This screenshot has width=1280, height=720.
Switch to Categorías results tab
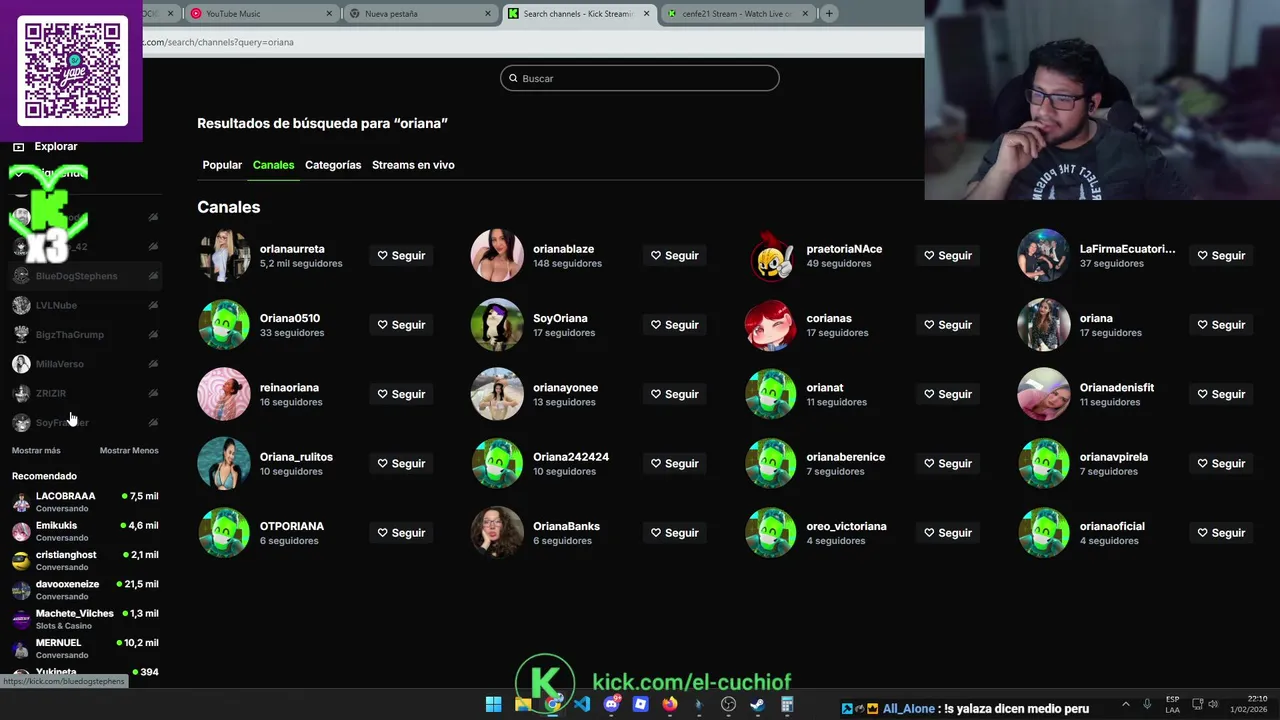coord(333,165)
